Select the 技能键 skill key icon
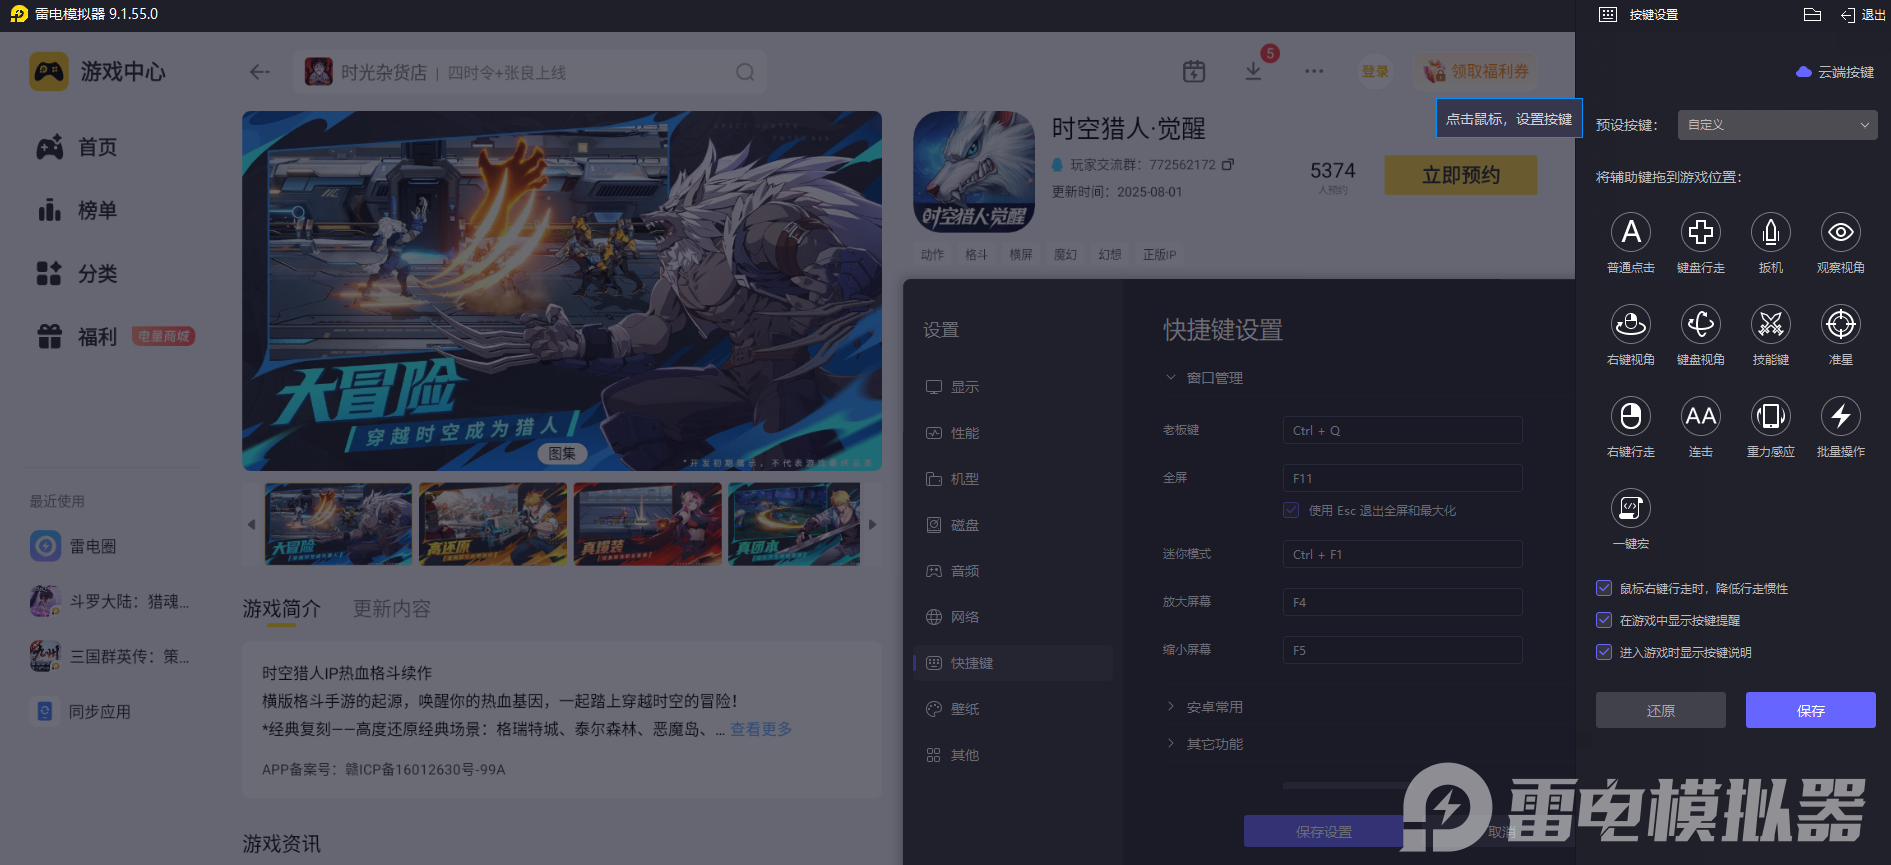This screenshot has height=865, width=1891. (x=1771, y=324)
